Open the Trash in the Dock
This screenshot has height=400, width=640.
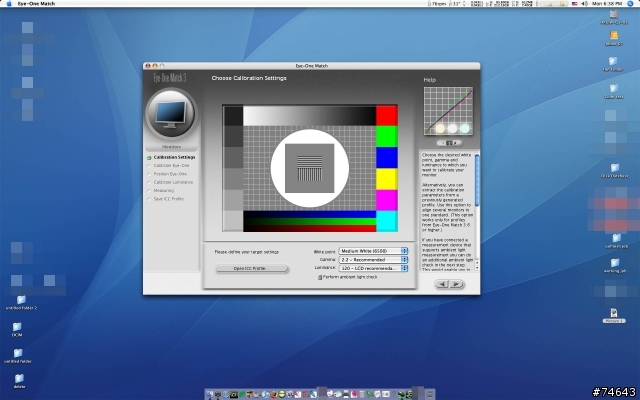(x=429, y=394)
